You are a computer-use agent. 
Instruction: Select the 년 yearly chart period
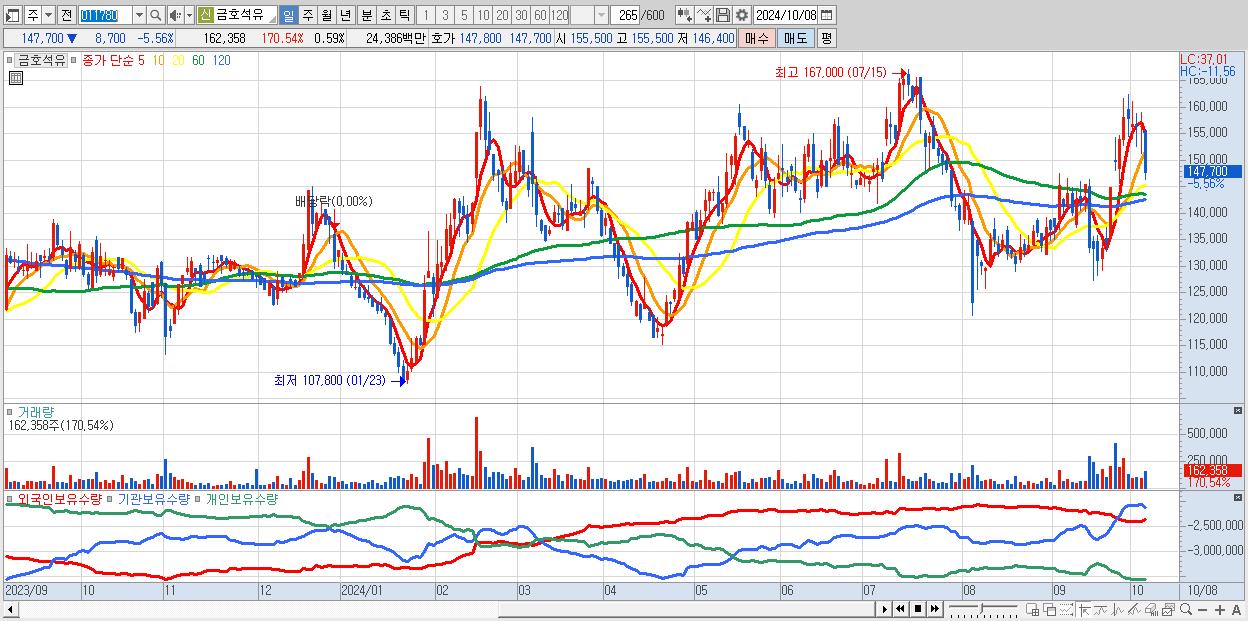pos(345,16)
